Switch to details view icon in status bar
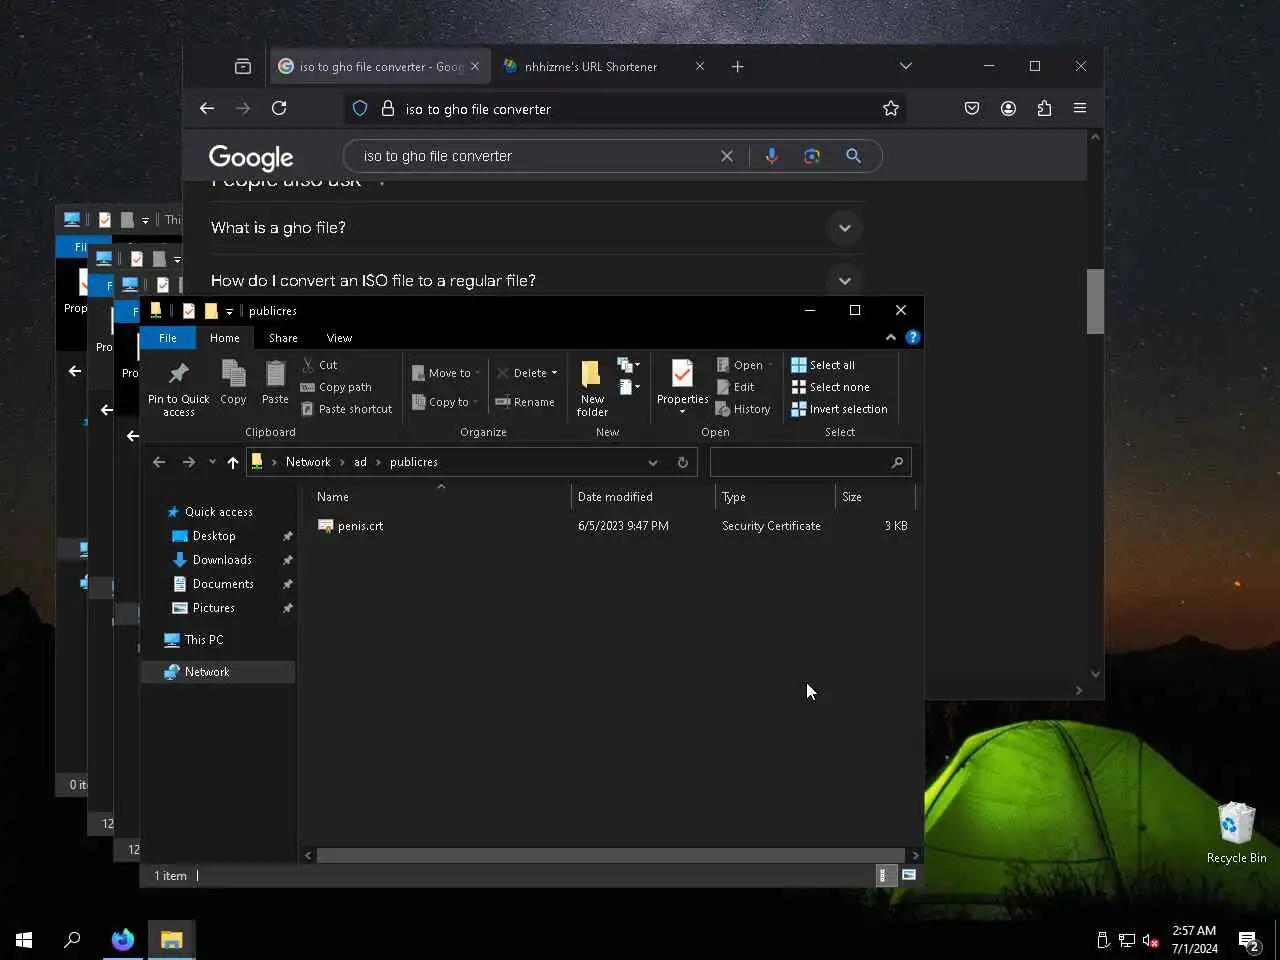This screenshot has height=960, width=1280. (883, 875)
